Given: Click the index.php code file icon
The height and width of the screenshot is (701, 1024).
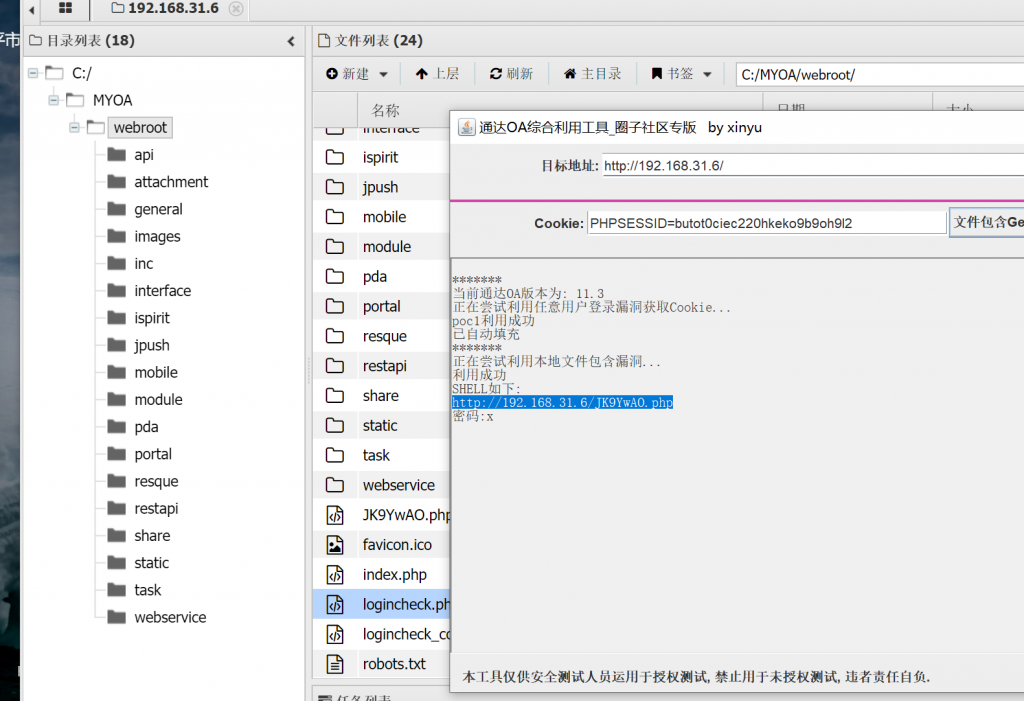Looking at the screenshot, I should (x=335, y=575).
